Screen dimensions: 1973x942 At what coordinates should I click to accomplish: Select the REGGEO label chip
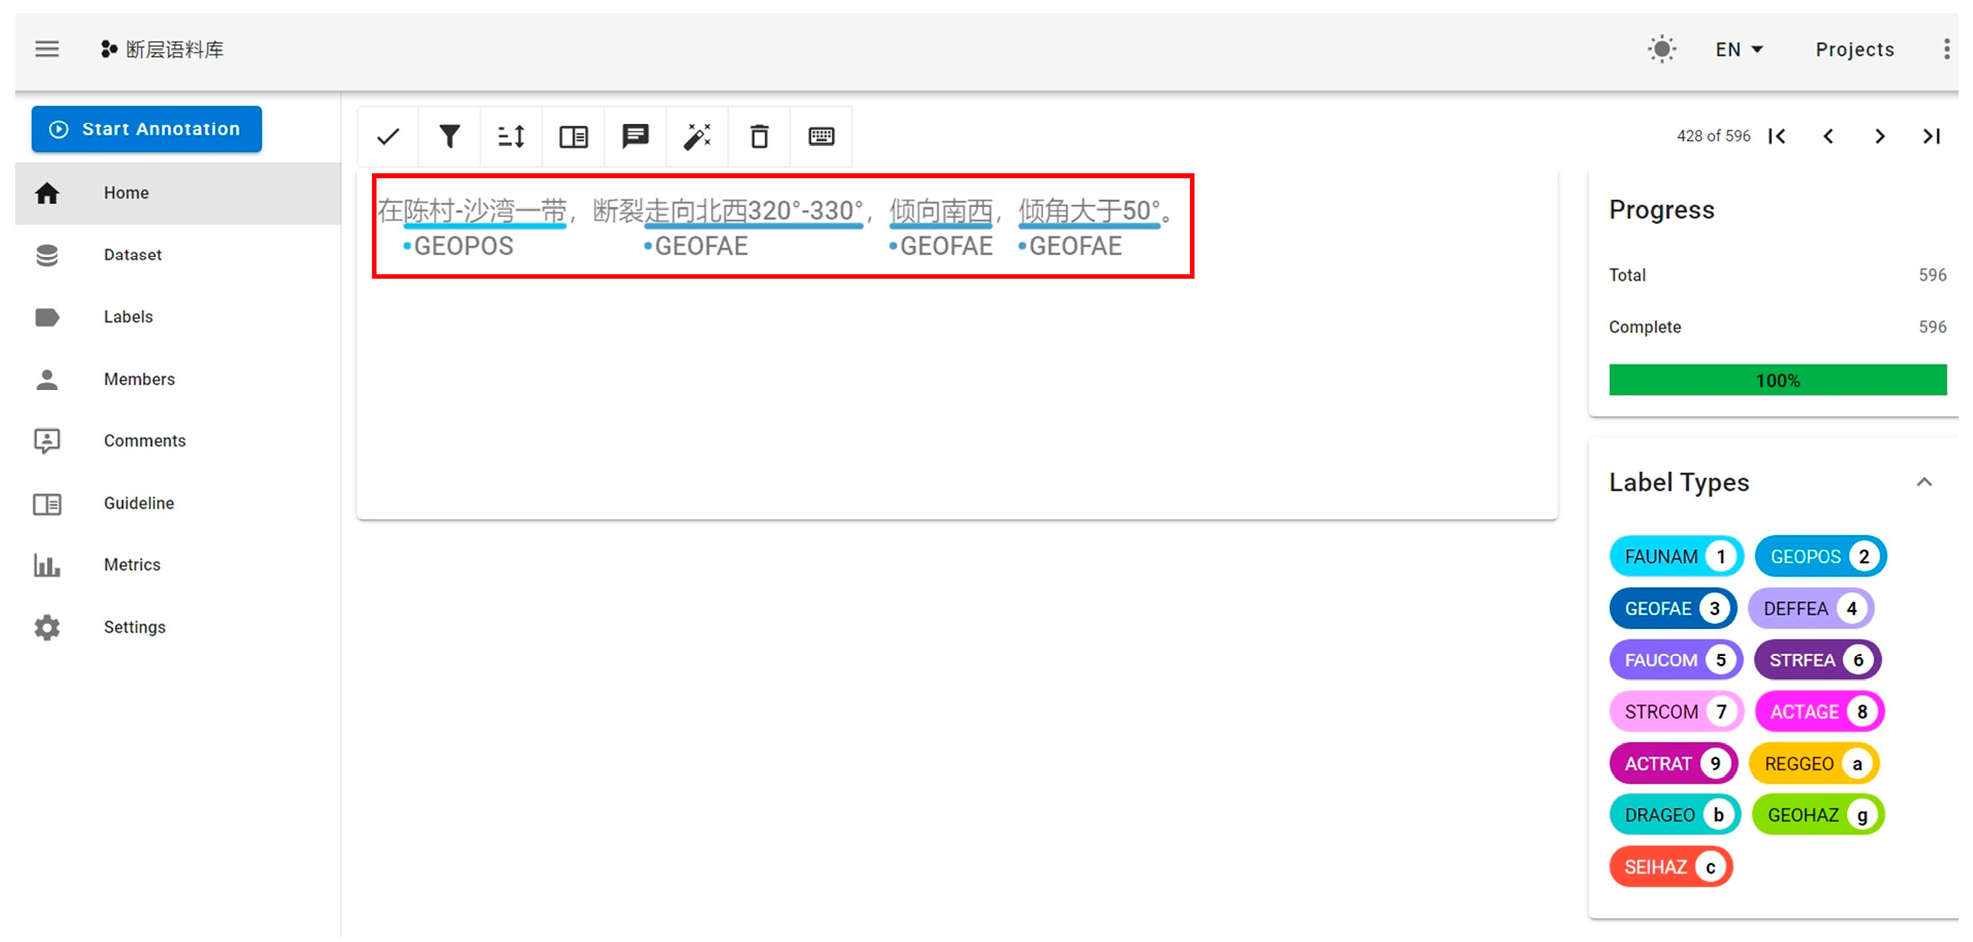point(1815,764)
